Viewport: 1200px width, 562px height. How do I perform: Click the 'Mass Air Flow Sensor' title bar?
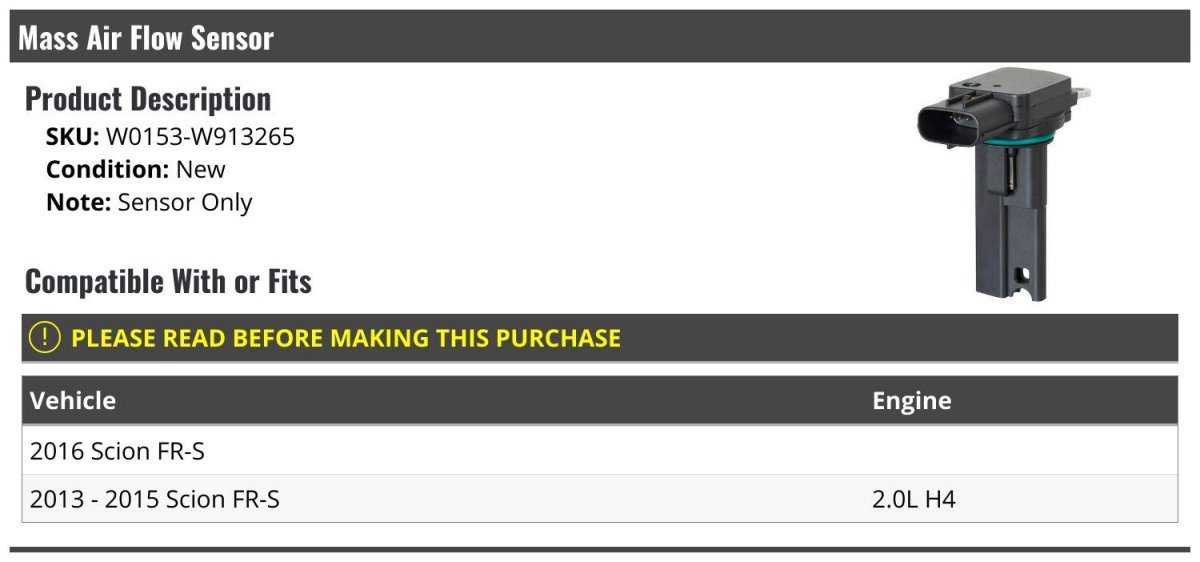[x=146, y=38]
